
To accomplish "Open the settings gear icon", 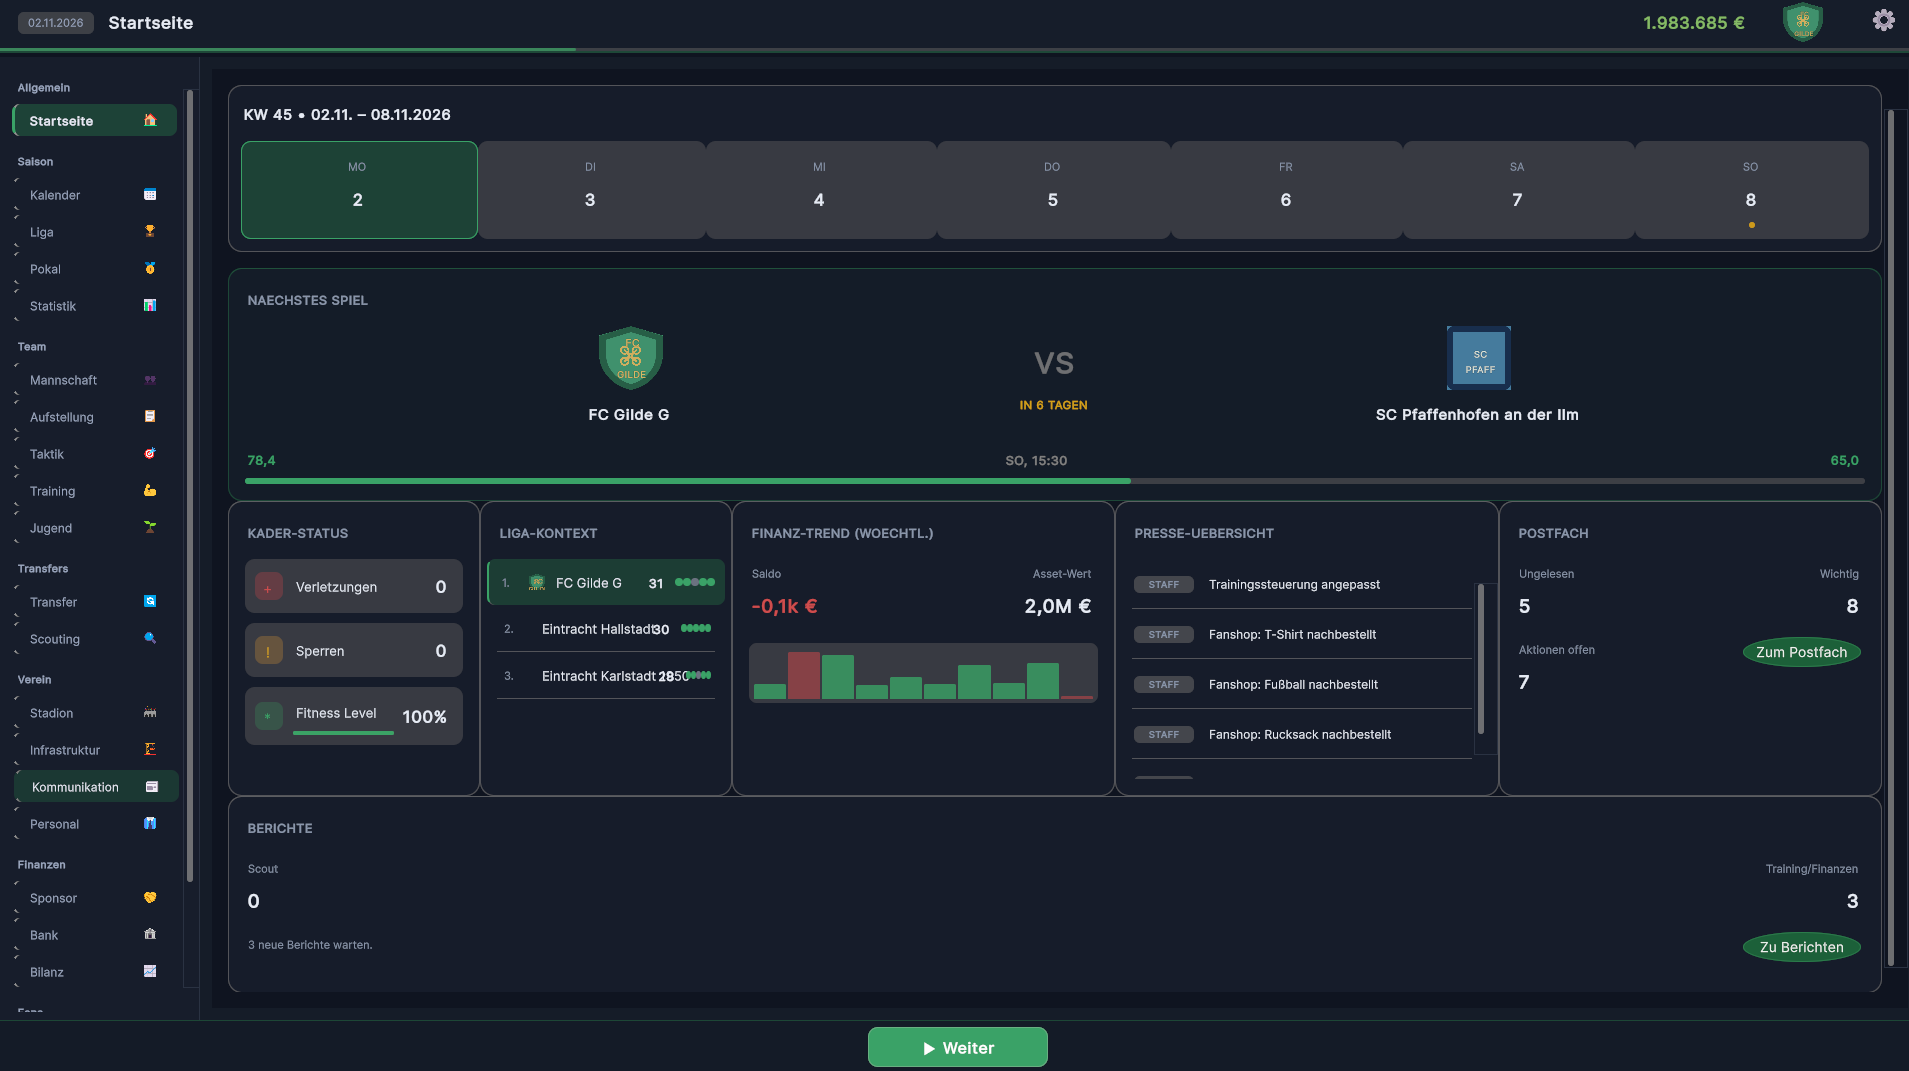I will coord(1883,21).
